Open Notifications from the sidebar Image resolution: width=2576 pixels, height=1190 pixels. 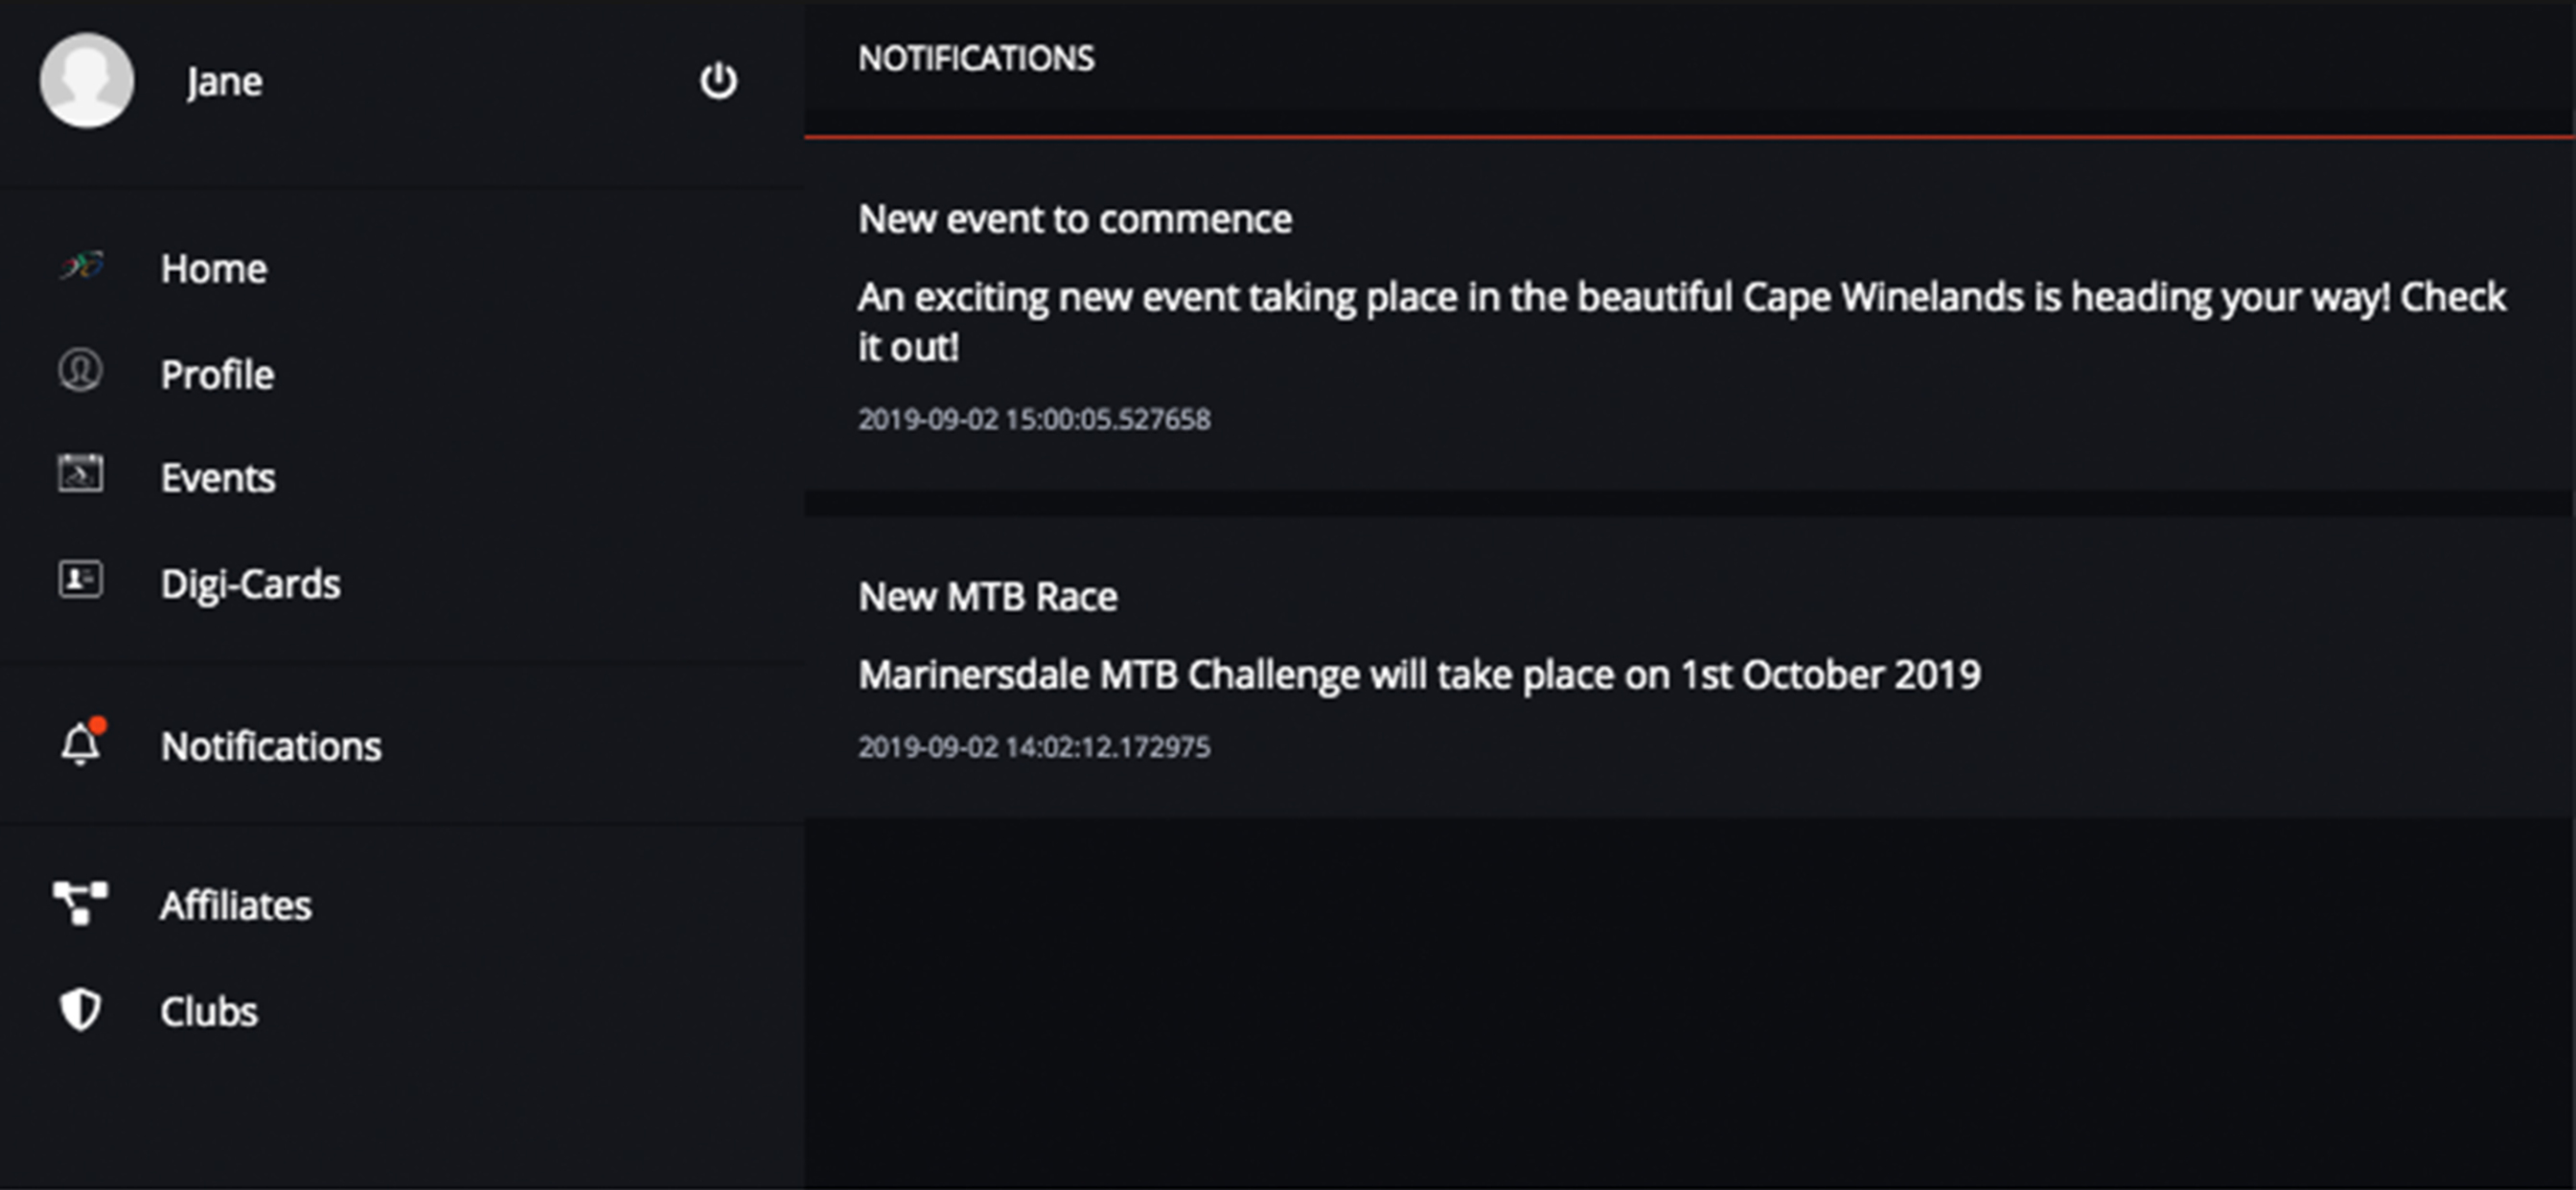271,746
